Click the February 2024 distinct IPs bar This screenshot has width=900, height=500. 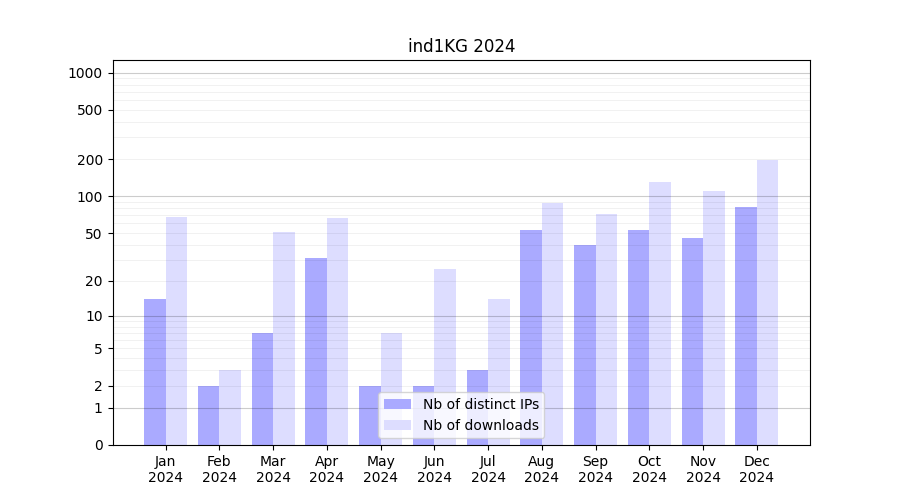(x=208, y=415)
